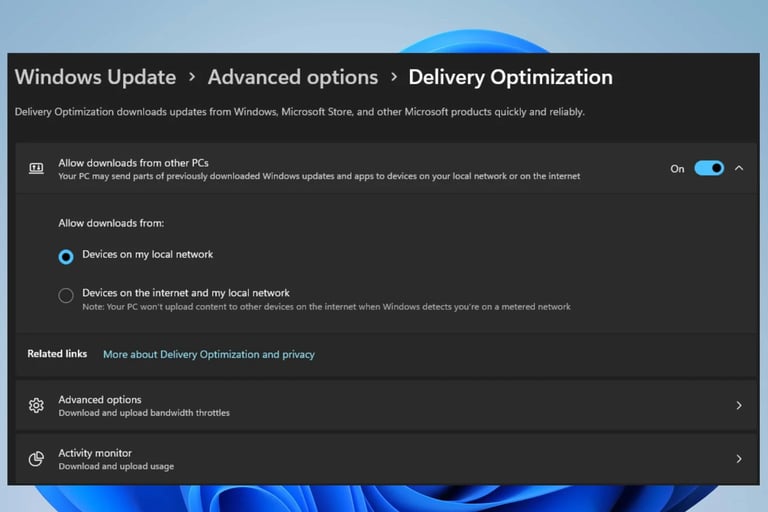Image resolution: width=768 pixels, height=512 pixels.
Task: Collapse the Allow downloads from other PCs section
Action: click(x=739, y=168)
